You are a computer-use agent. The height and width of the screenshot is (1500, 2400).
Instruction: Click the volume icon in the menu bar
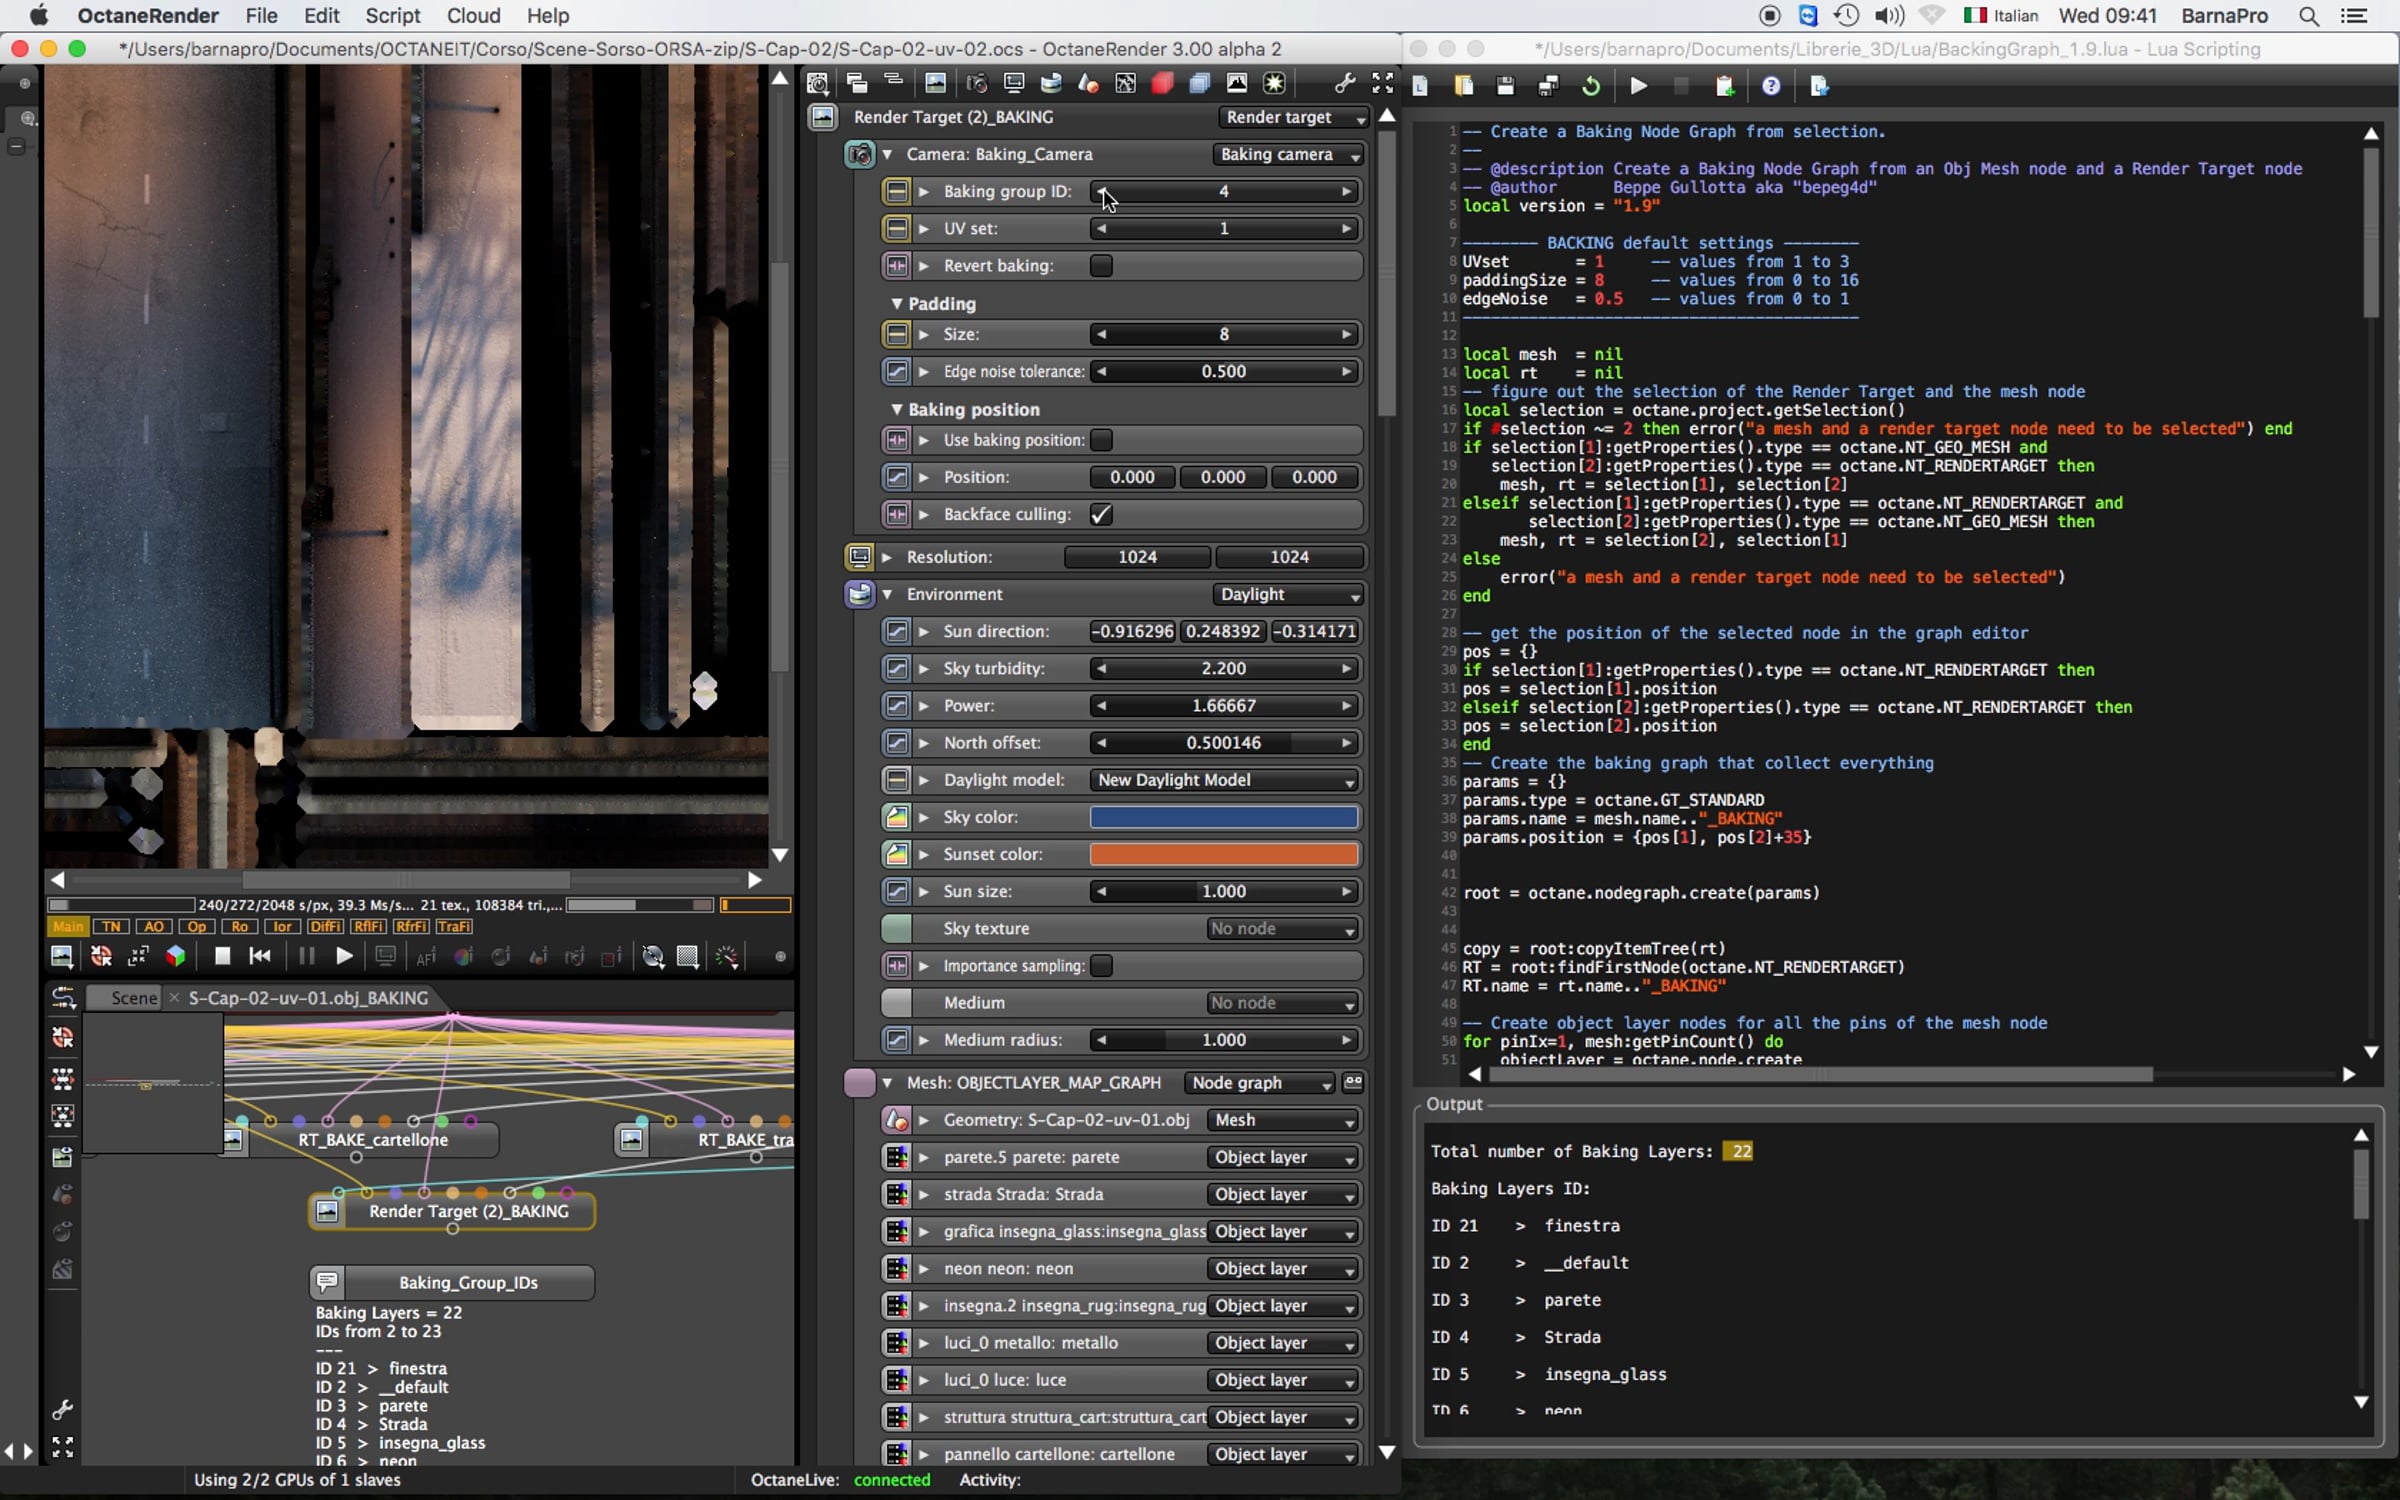[1889, 16]
